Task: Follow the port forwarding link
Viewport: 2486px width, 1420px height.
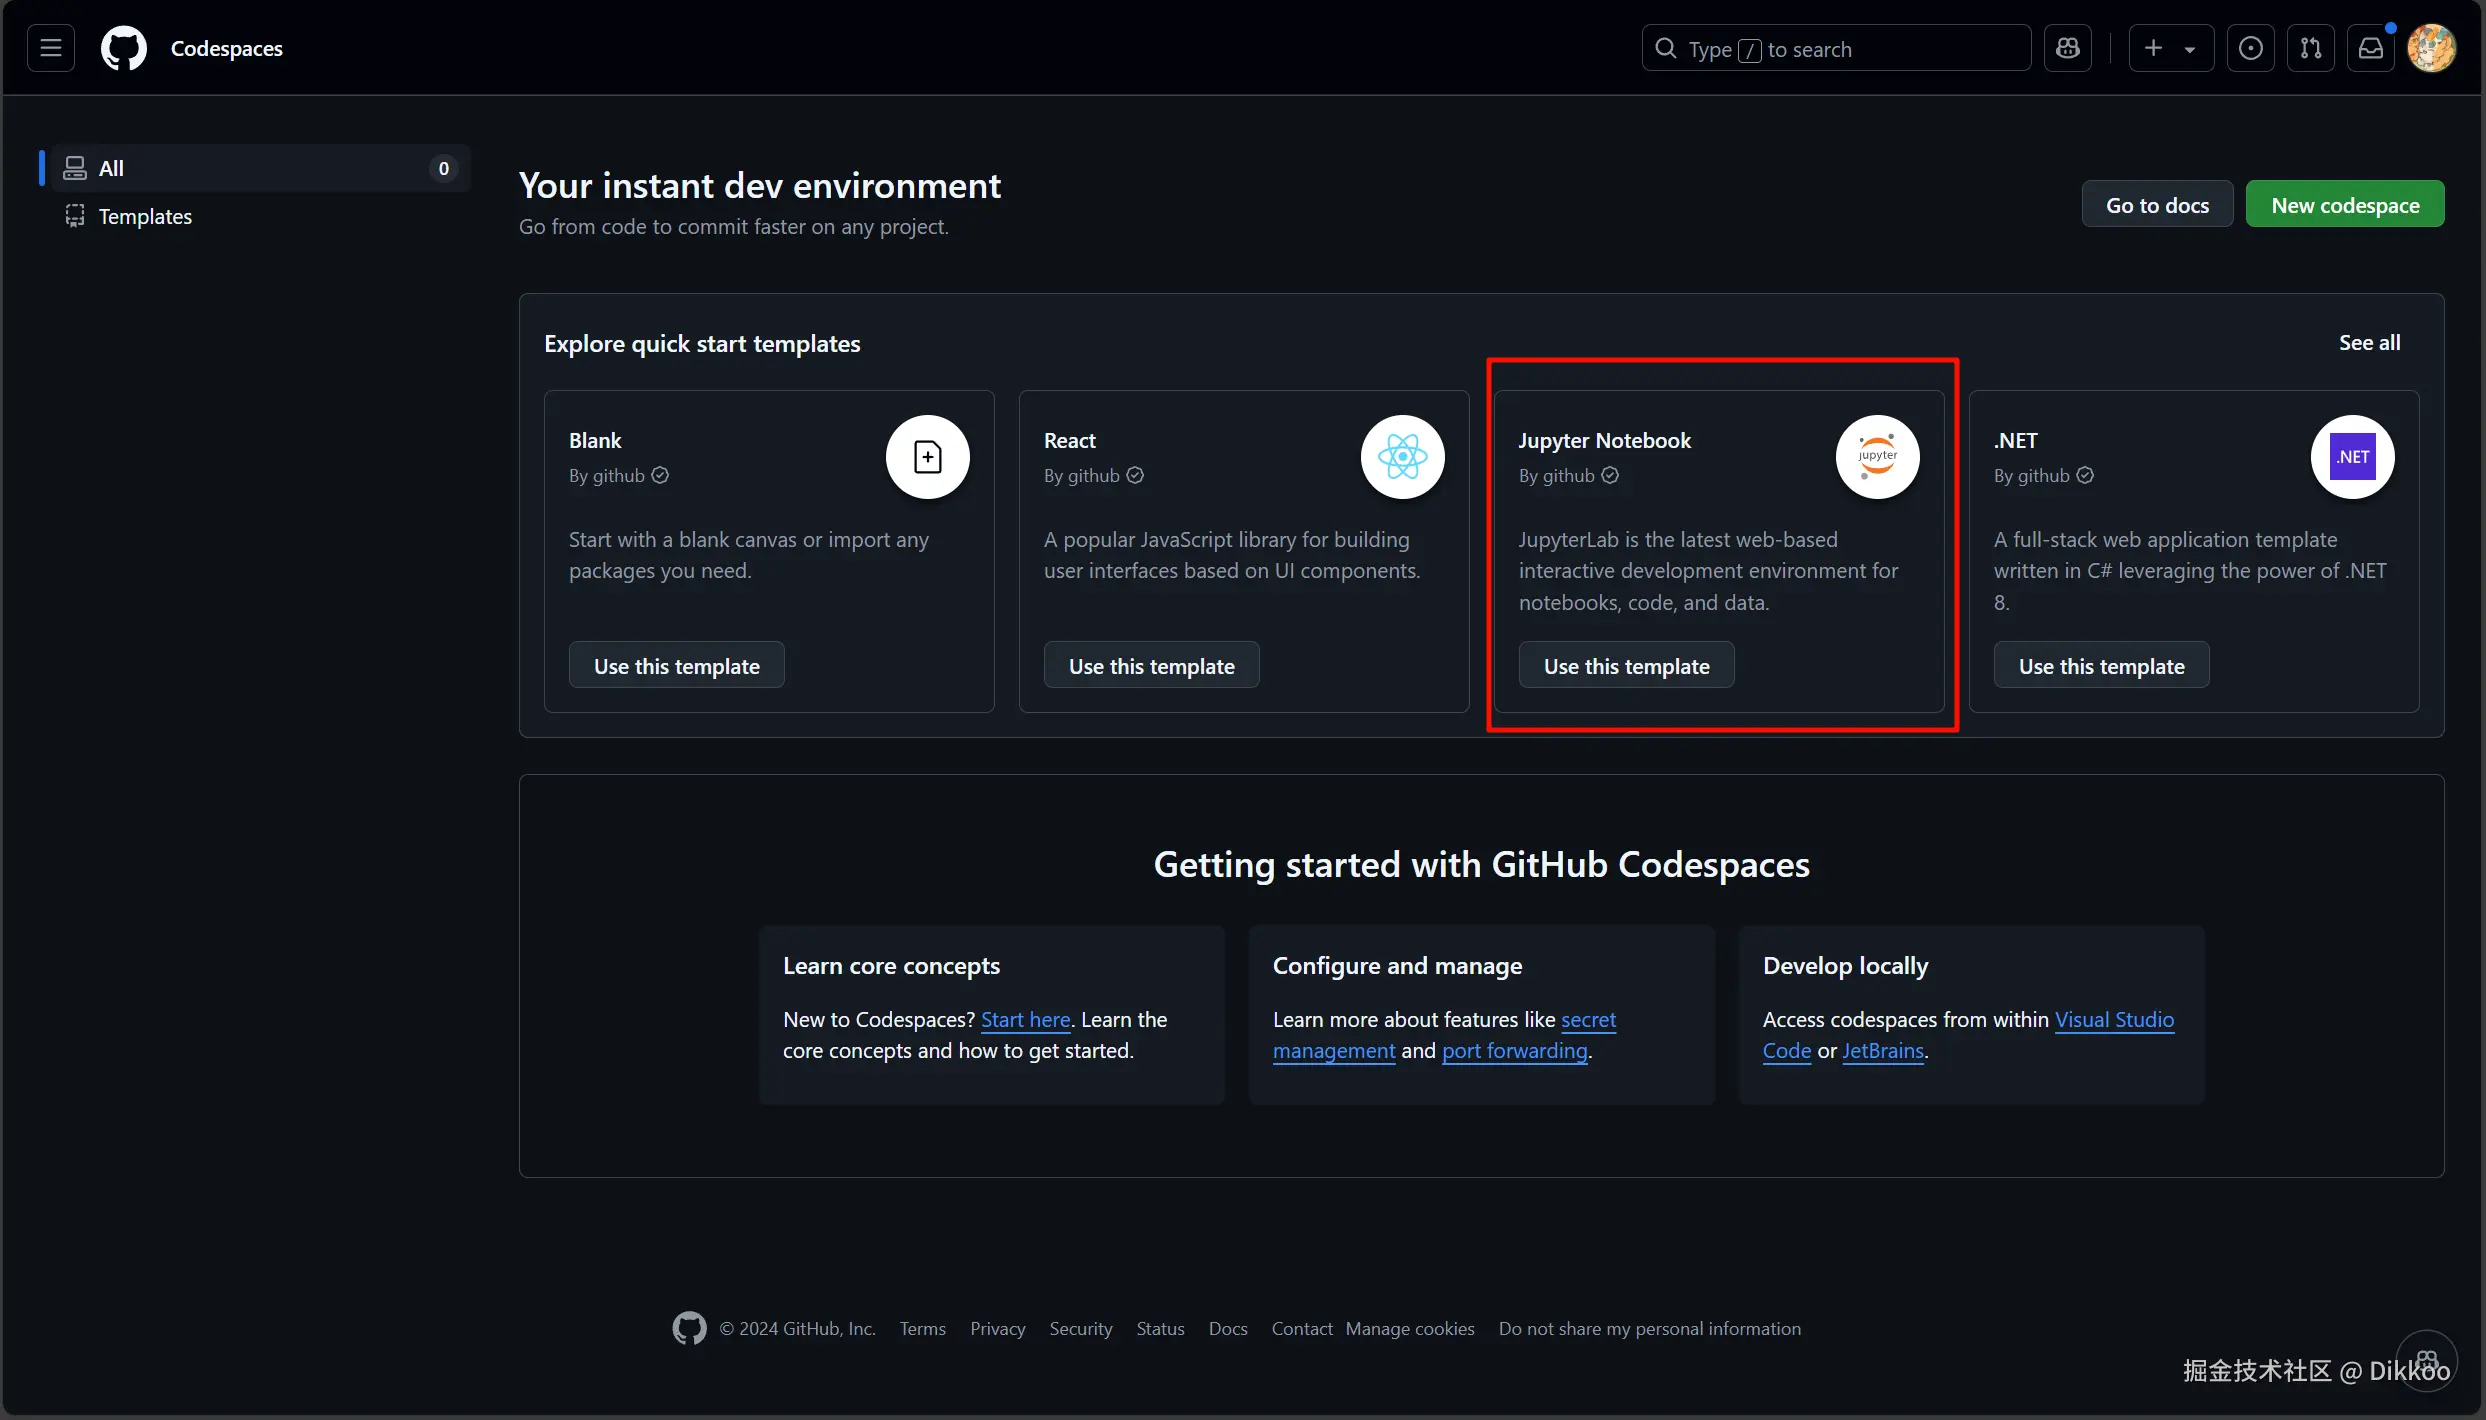Action: click(1514, 1051)
